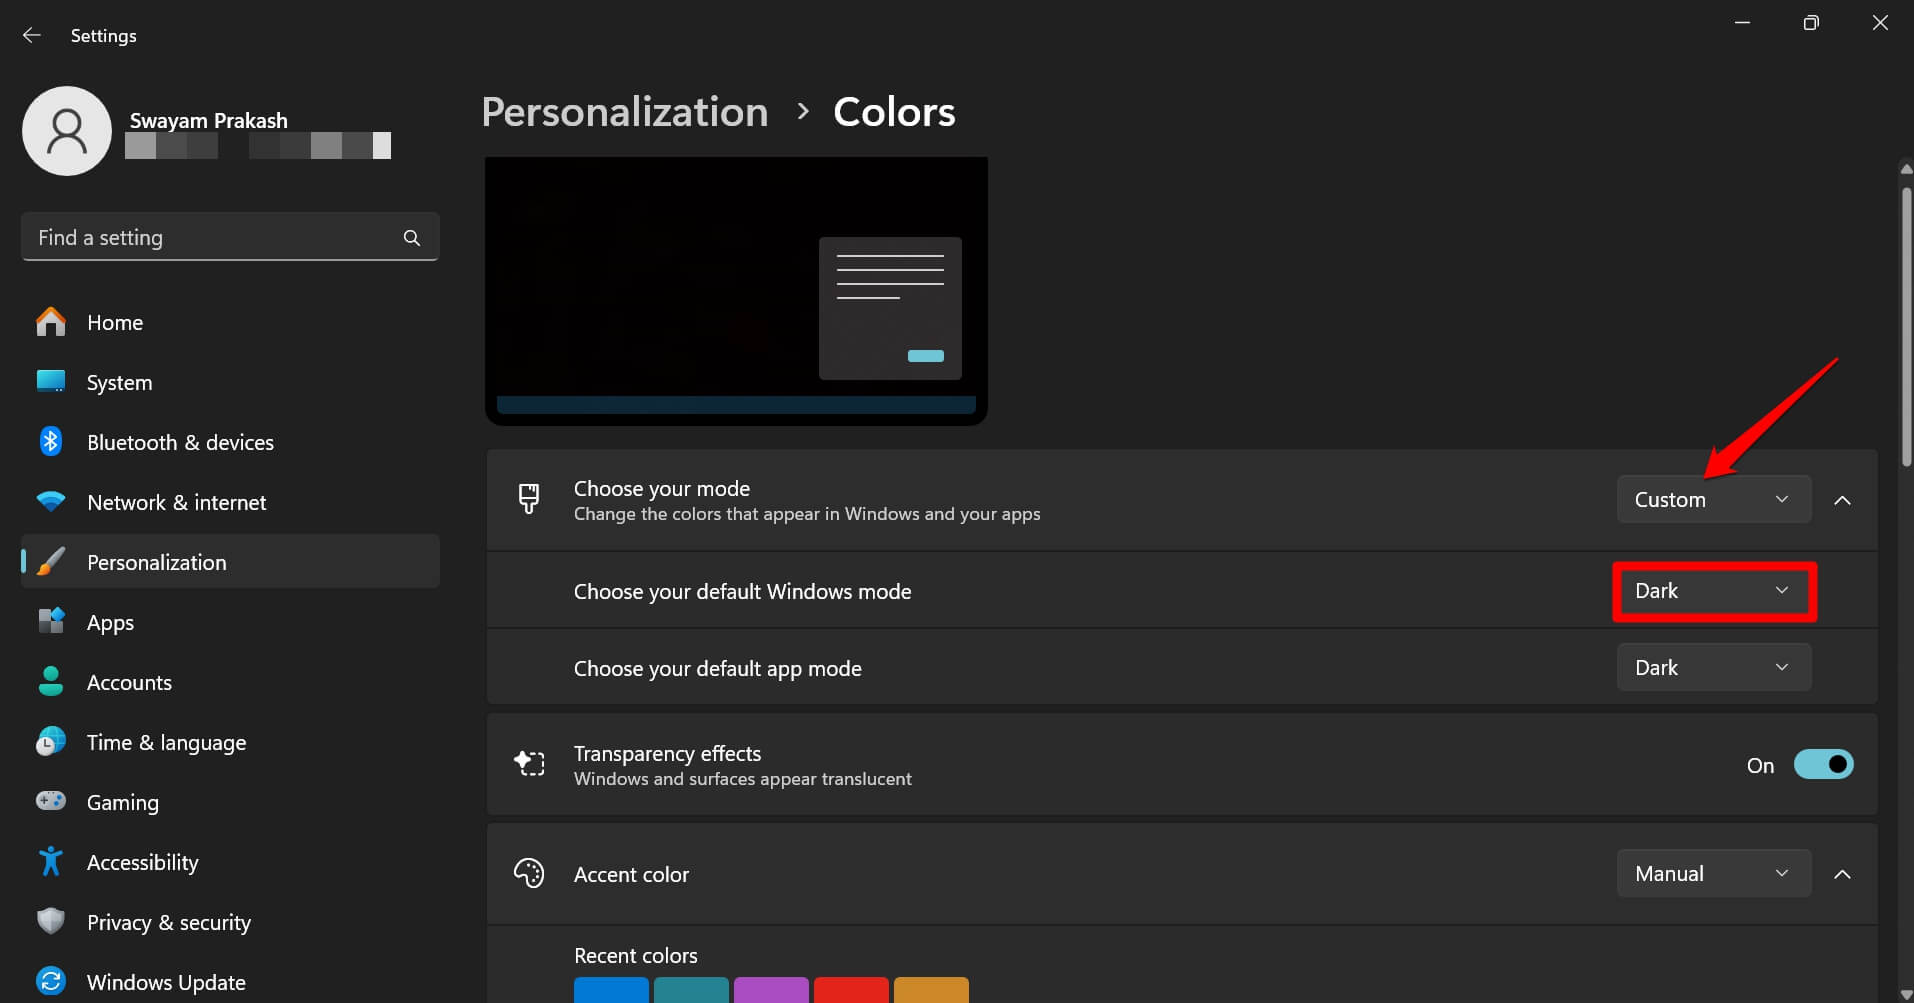This screenshot has width=1914, height=1003.
Task: Open Network & internet settings
Action: pyautogui.click(x=230, y=502)
